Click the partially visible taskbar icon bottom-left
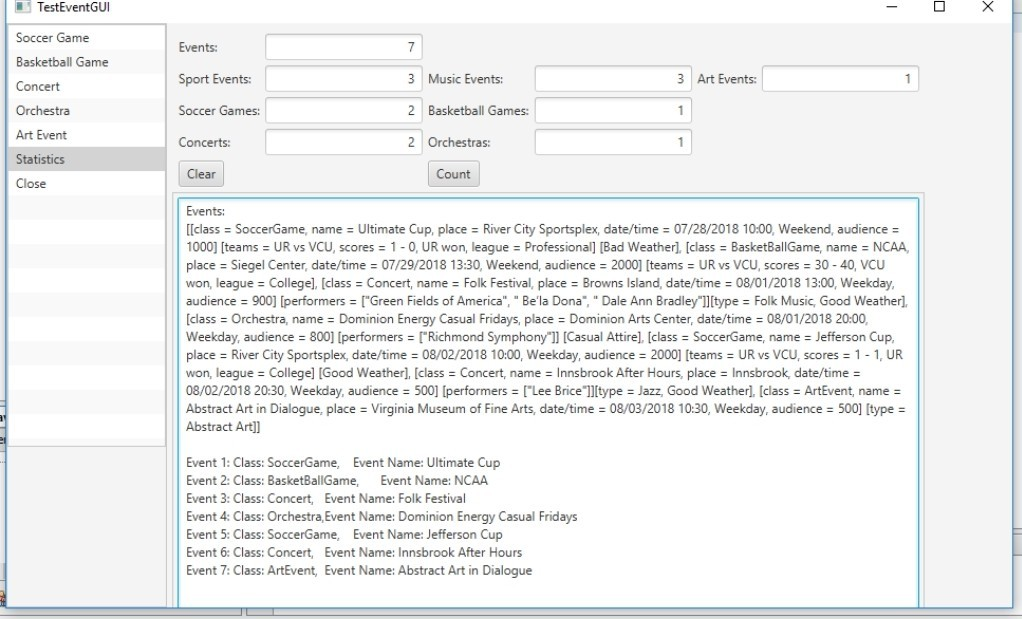 [x=5, y=600]
